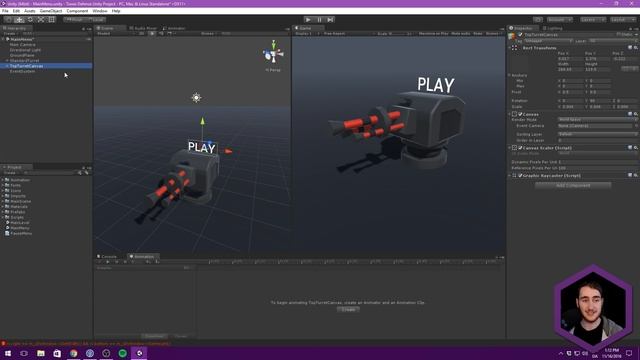Screen dimensions: 640x360
Task: Toggle Graphic Raycaster component enabled checkbox
Action: click(520, 176)
